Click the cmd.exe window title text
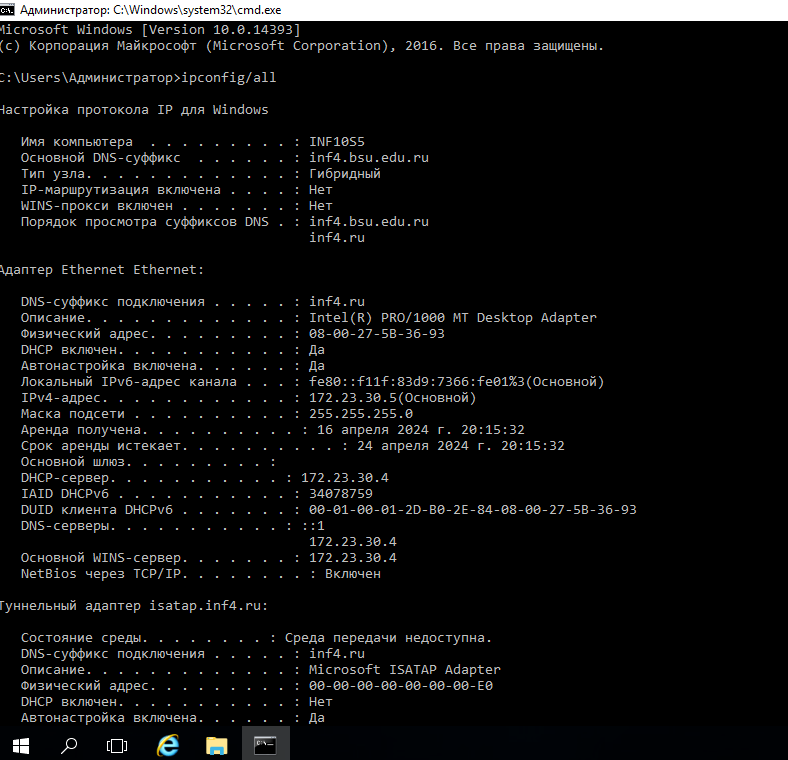The width and height of the screenshot is (788, 760). click(150, 10)
